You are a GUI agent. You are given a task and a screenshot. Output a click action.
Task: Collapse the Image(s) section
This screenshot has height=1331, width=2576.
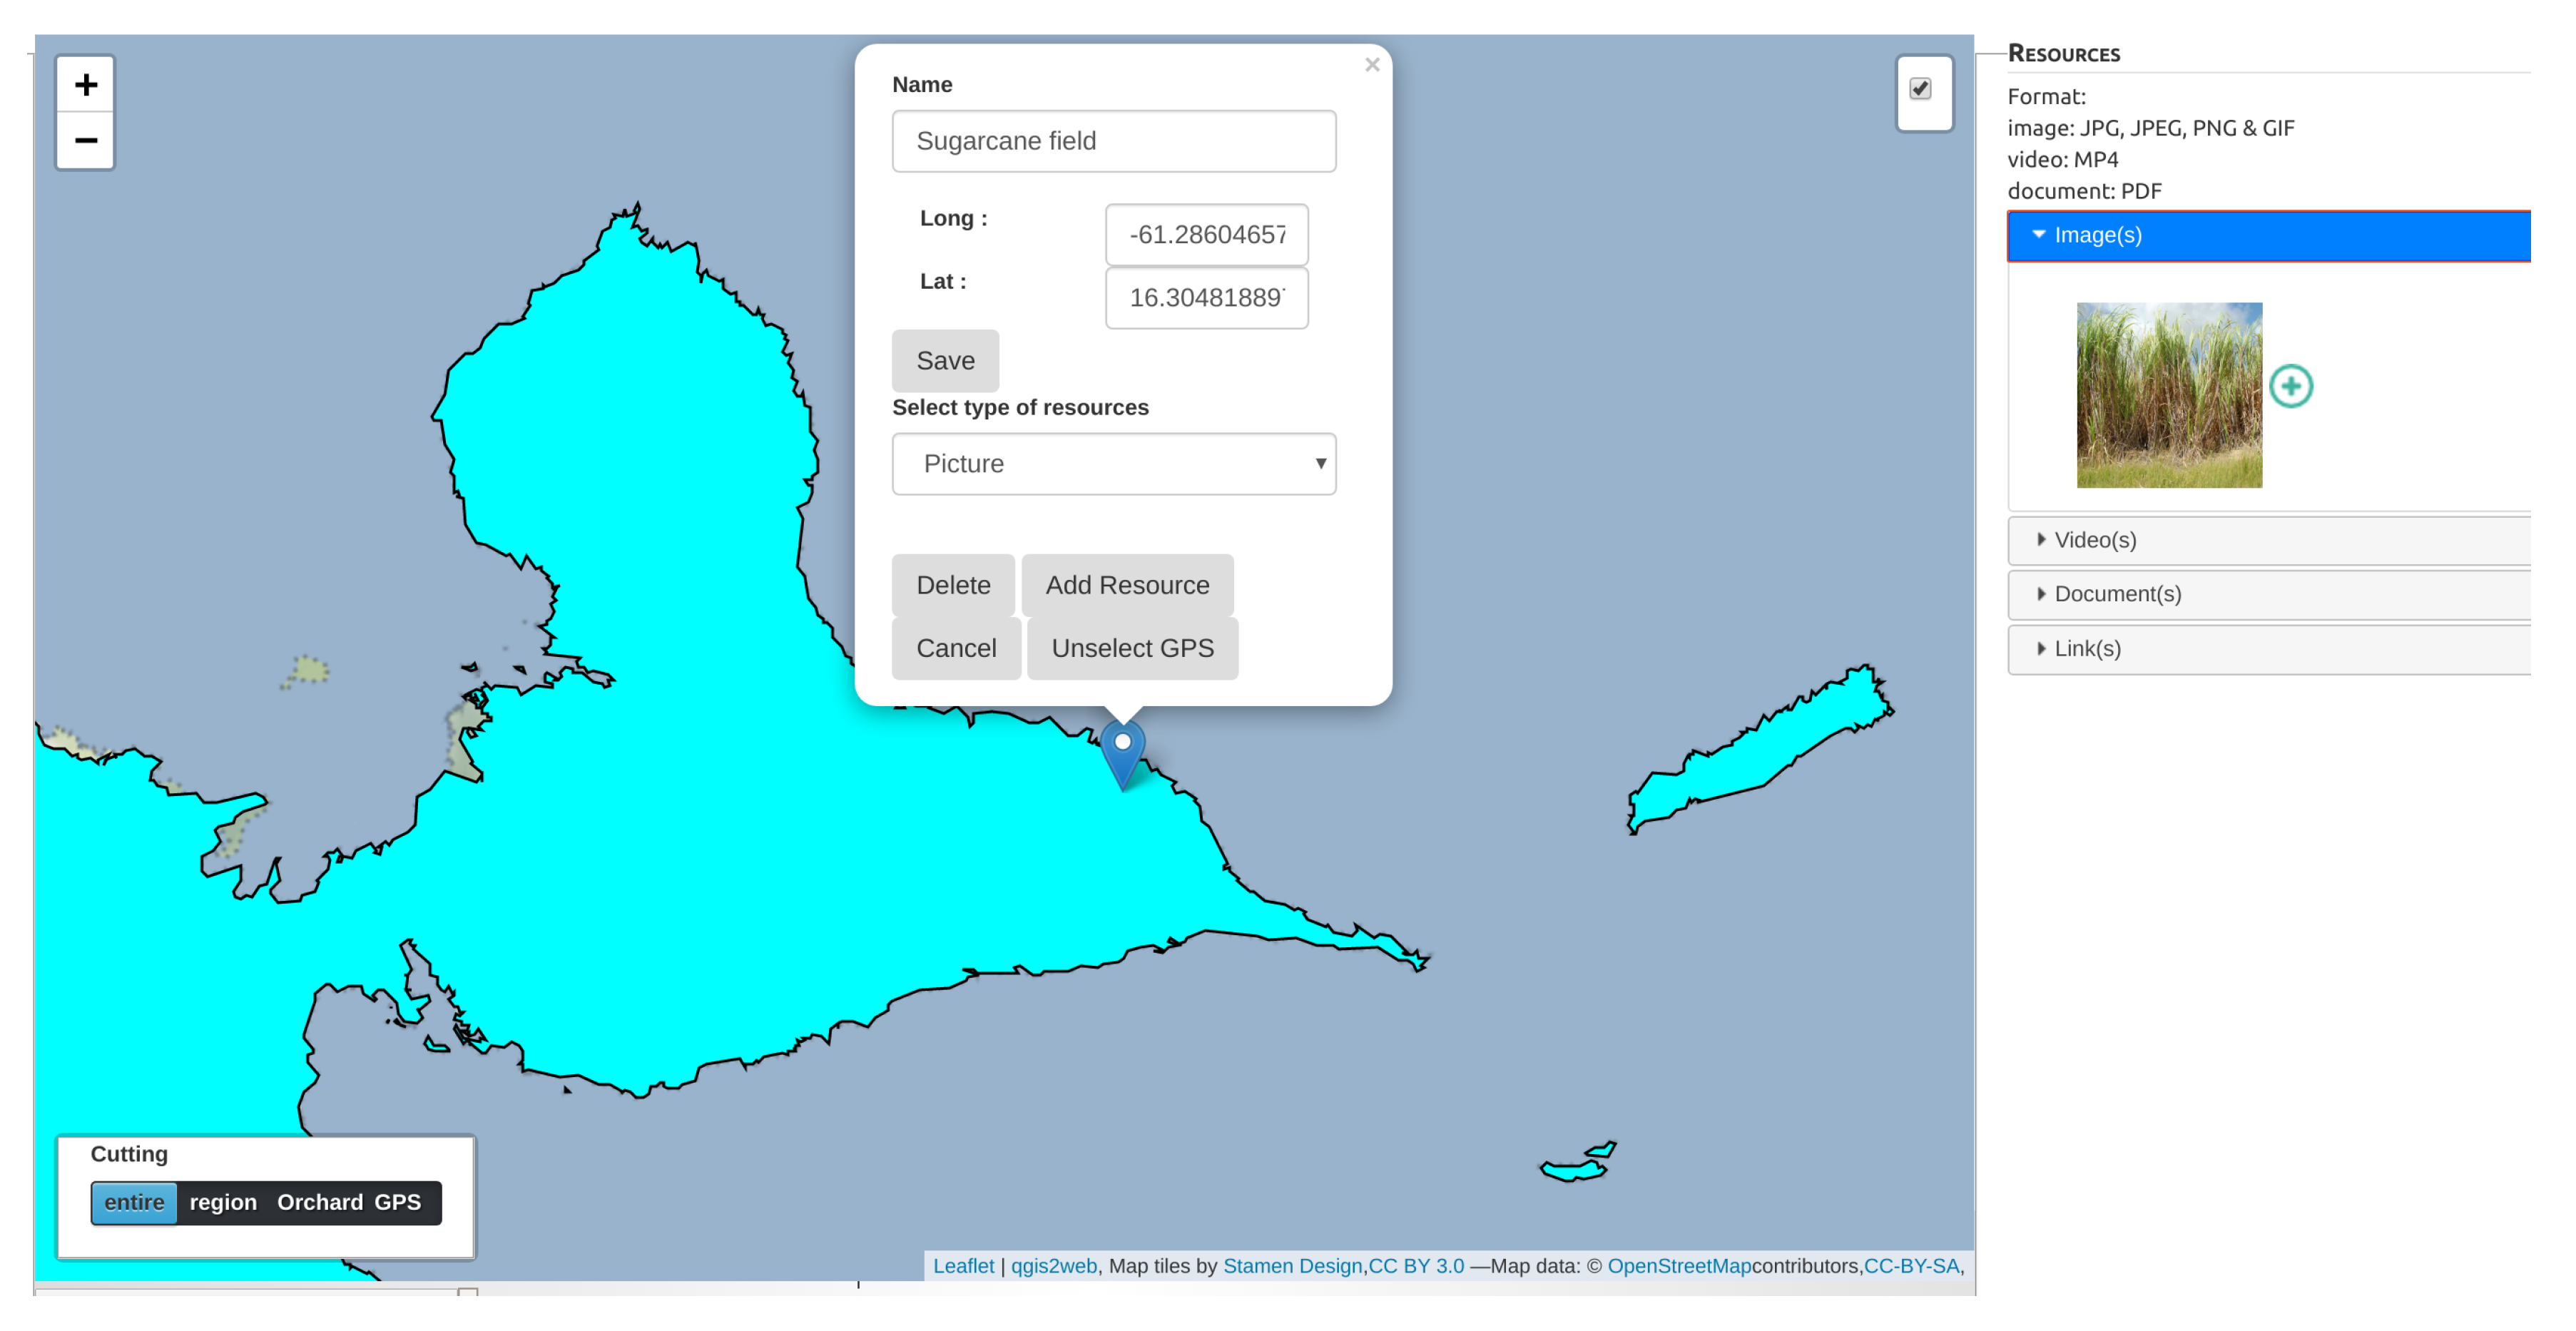[2268, 236]
